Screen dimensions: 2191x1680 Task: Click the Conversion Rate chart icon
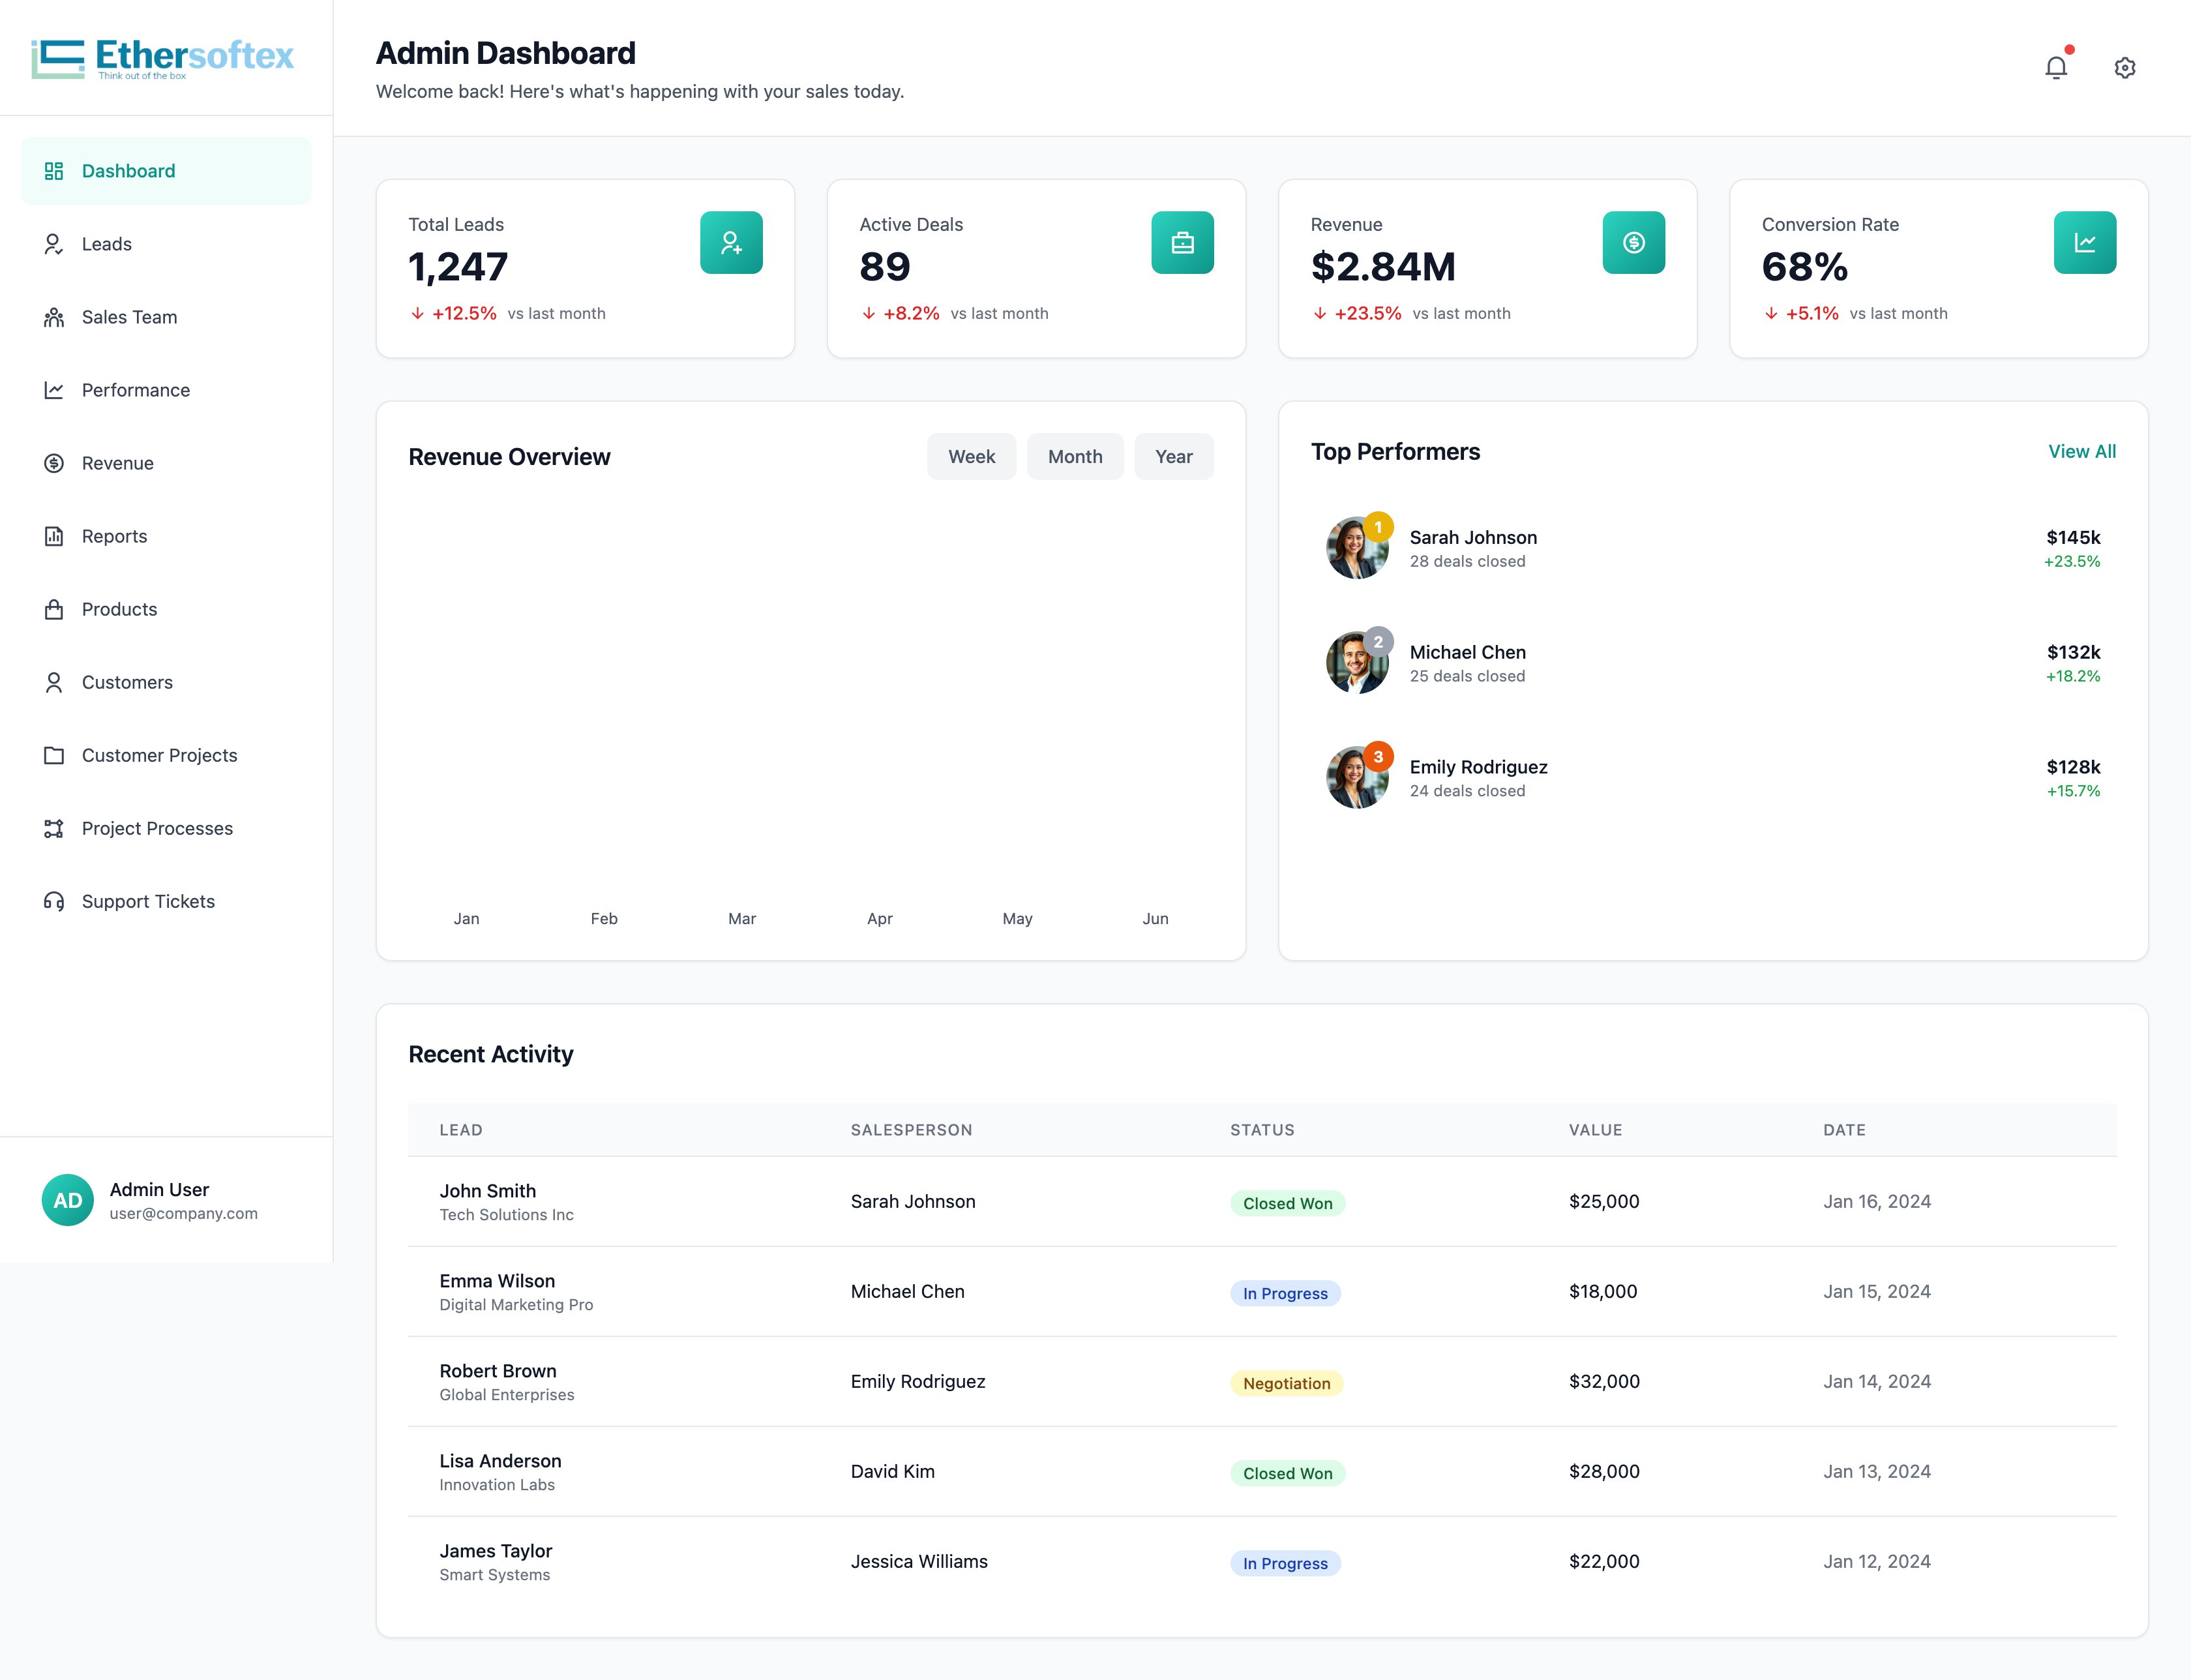[2085, 242]
